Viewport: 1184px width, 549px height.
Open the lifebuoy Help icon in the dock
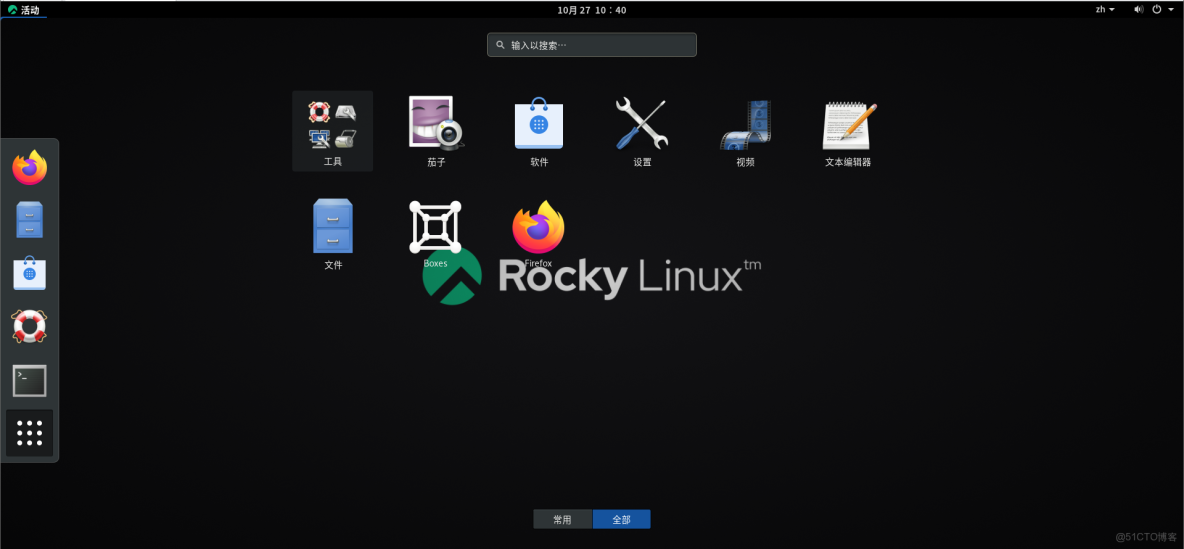[x=29, y=327]
